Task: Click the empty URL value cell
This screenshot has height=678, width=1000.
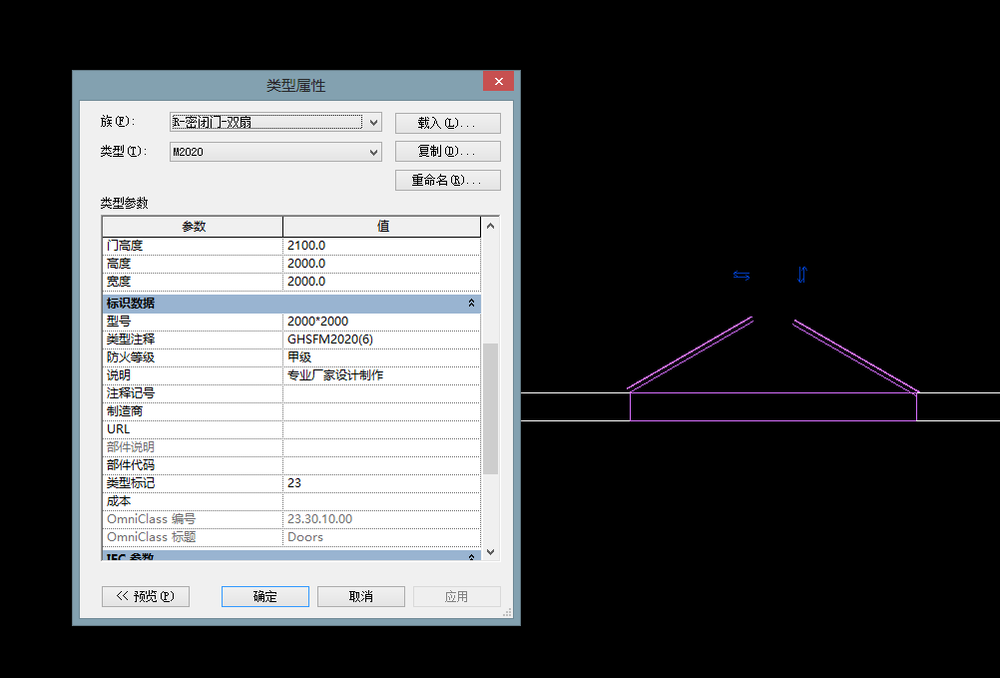Action: click(x=381, y=429)
